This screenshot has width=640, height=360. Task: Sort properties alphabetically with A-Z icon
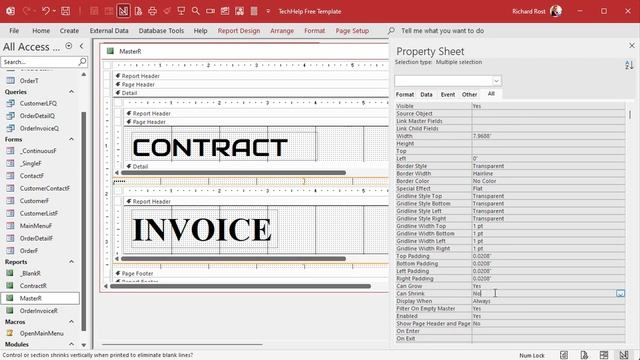click(x=629, y=64)
